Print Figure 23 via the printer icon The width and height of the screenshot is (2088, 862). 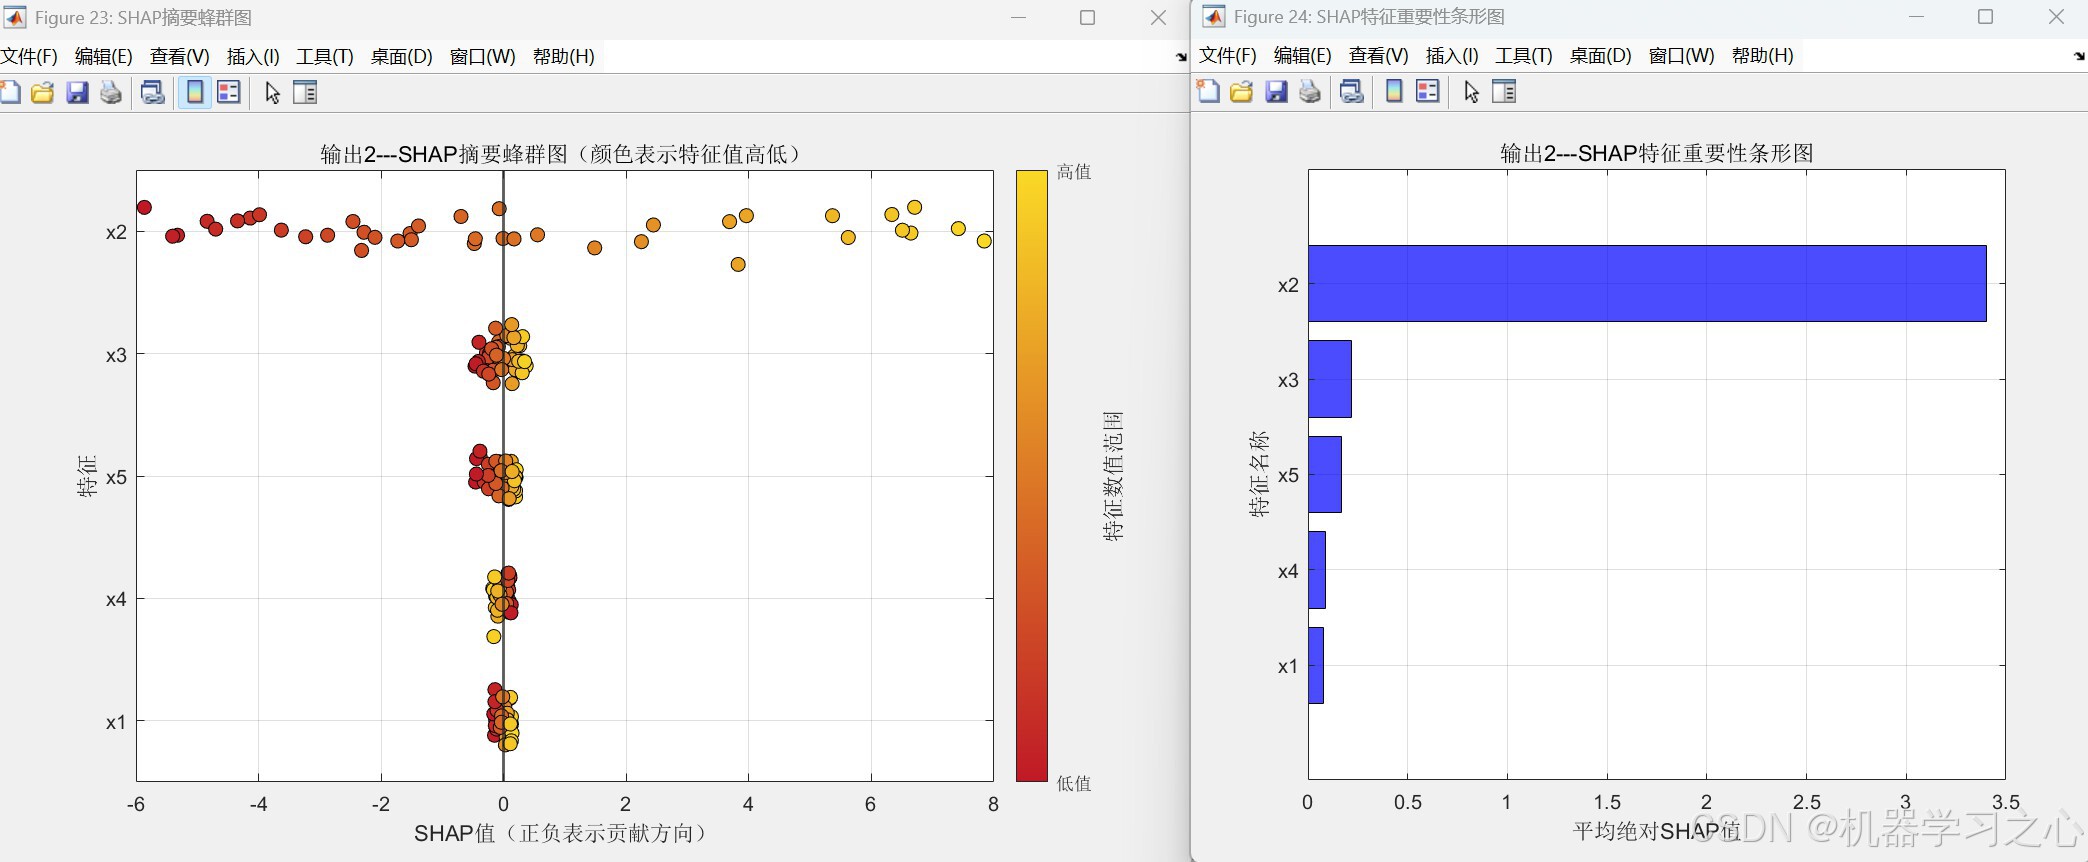pos(111,93)
